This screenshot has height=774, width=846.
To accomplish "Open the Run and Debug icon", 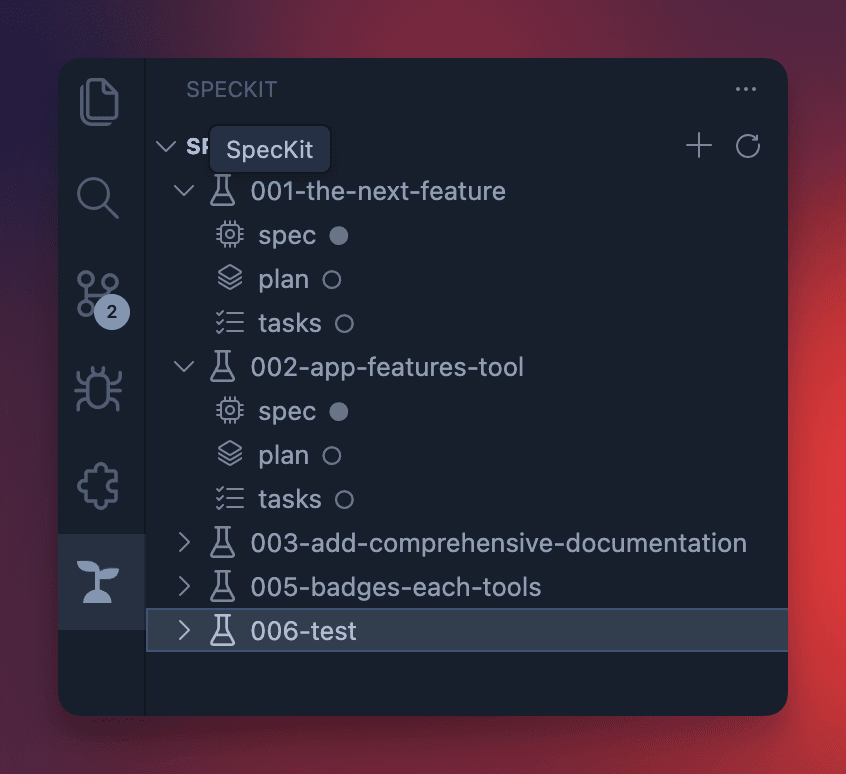I will point(99,390).
